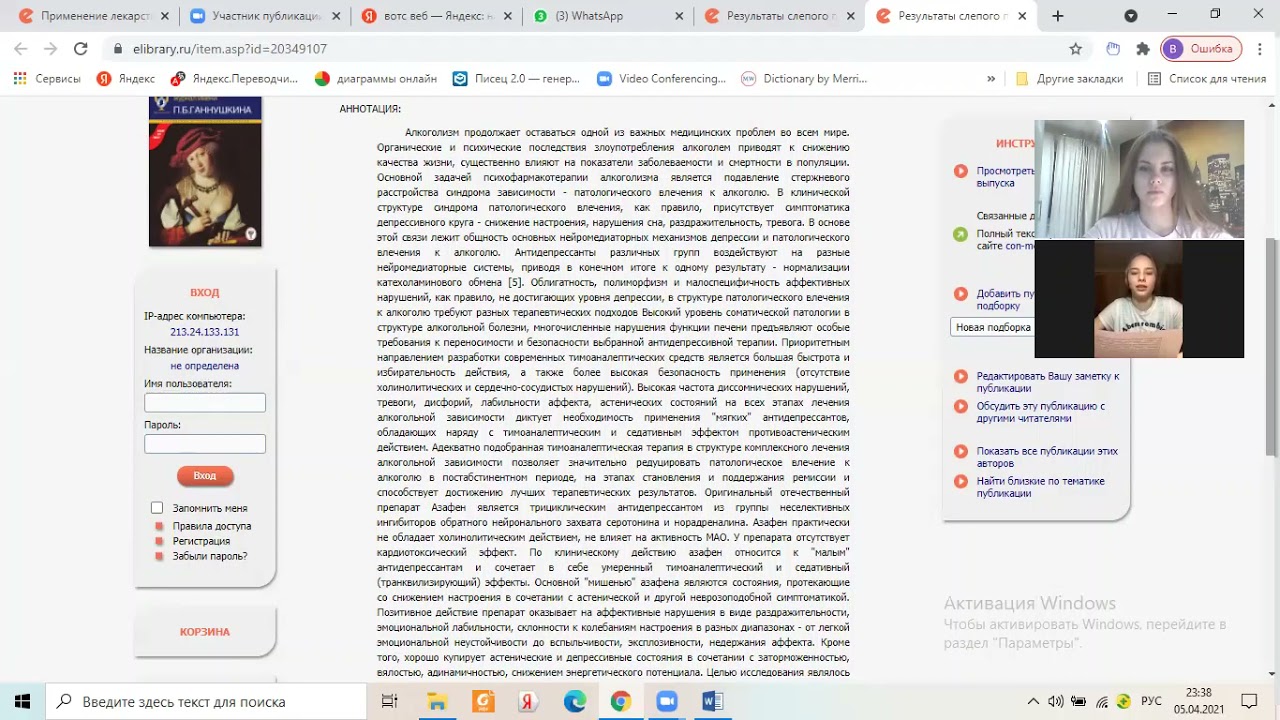Click the red 'Вход' login button
This screenshot has height=720, width=1280.
point(205,476)
